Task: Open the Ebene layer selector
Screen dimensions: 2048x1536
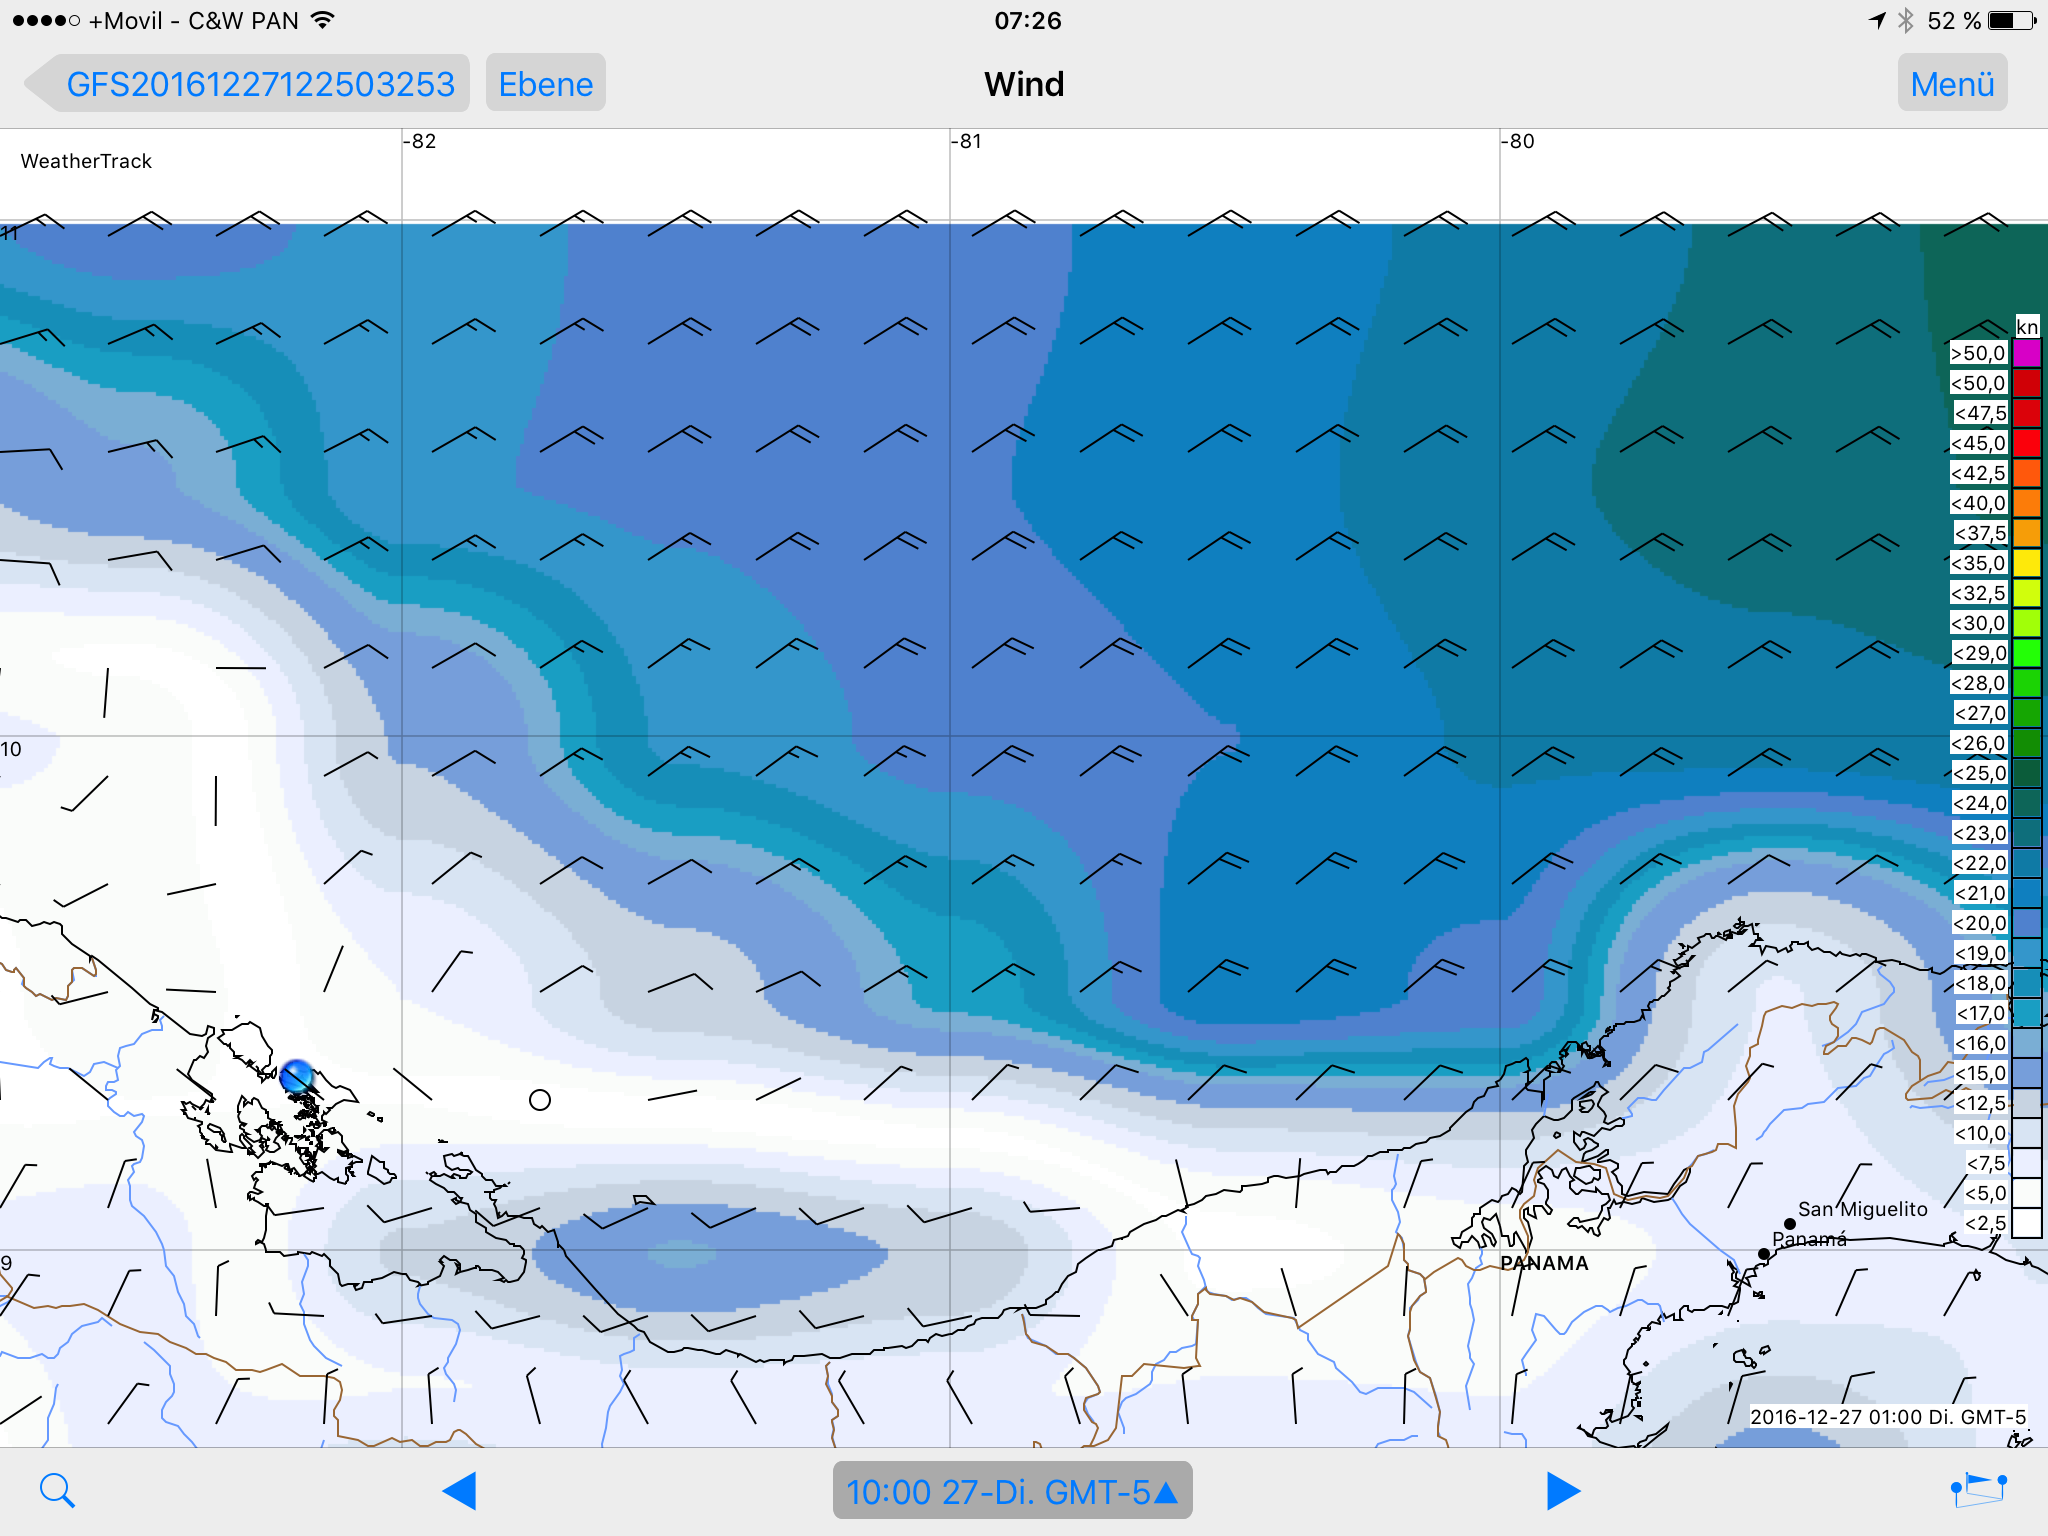Action: coord(546,84)
